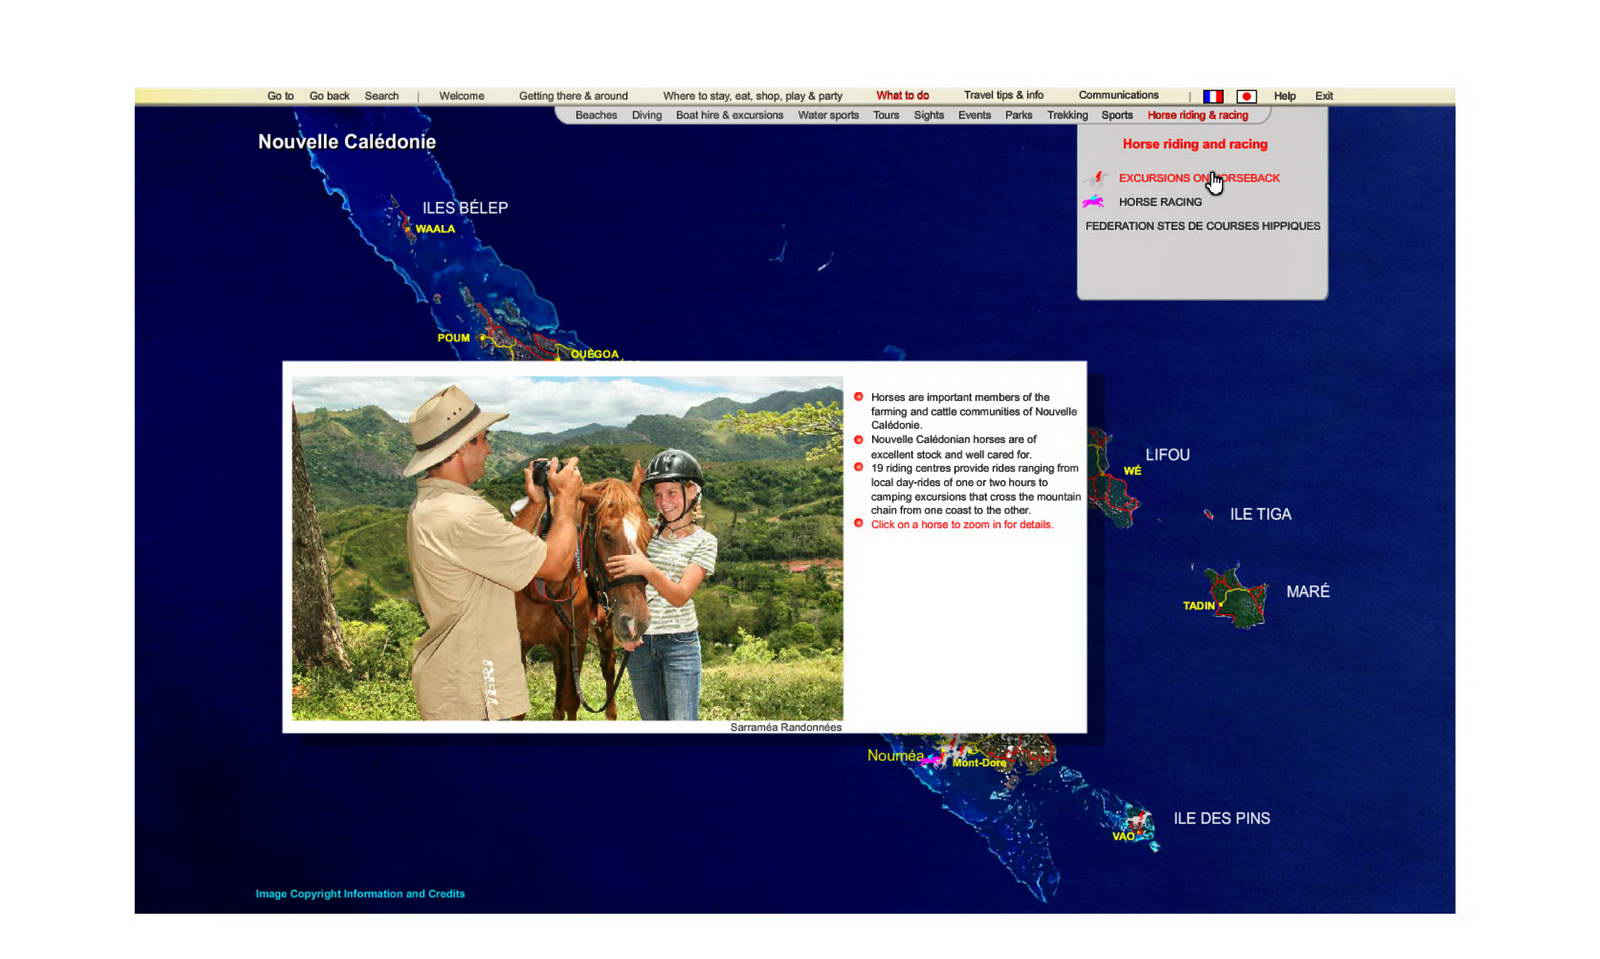Image resolution: width=1600 pixels, height=959 pixels.
Task: Select the magenta horse racing icon
Action: pyautogui.click(x=1093, y=202)
